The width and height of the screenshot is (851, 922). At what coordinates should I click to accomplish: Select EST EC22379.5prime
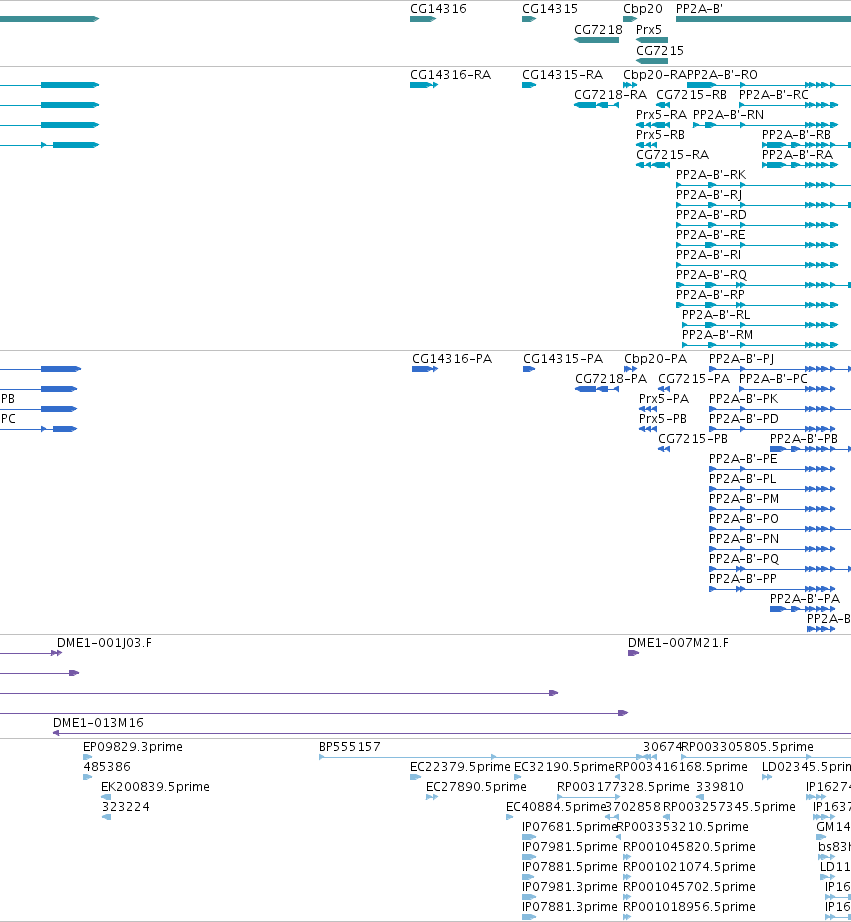460,767
